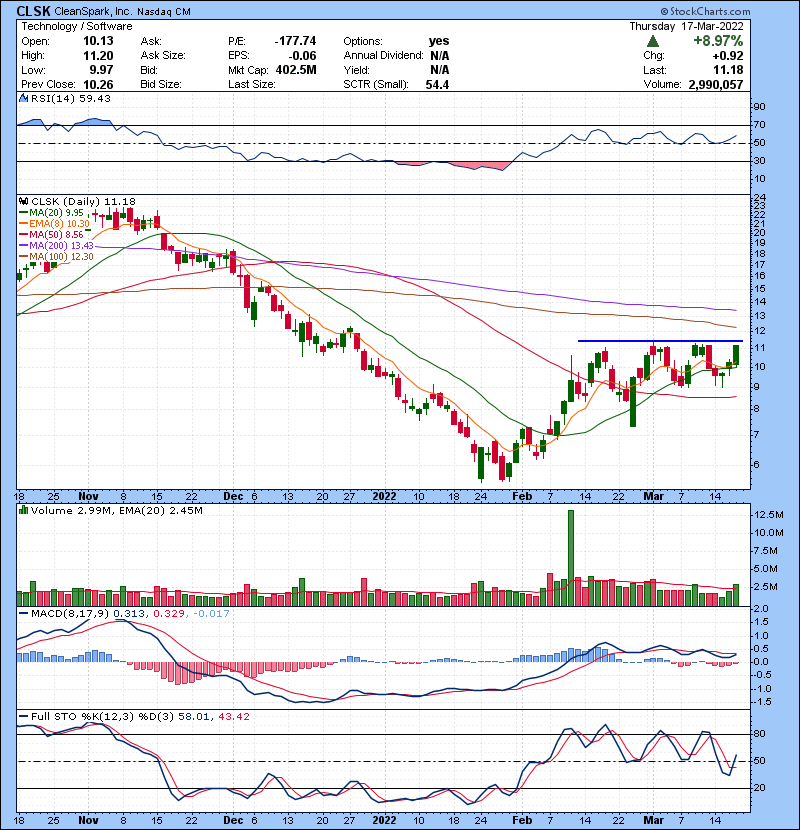
Task: Click the Chg value +0.92
Action: coord(727,56)
